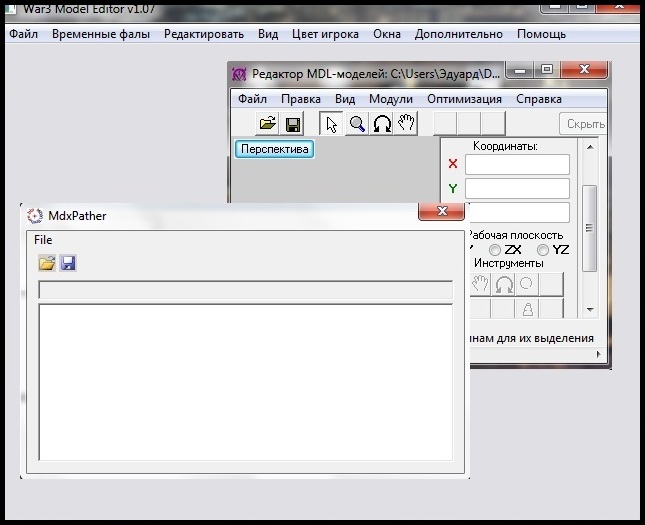Open the Редактировать menu

click(204, 34)
